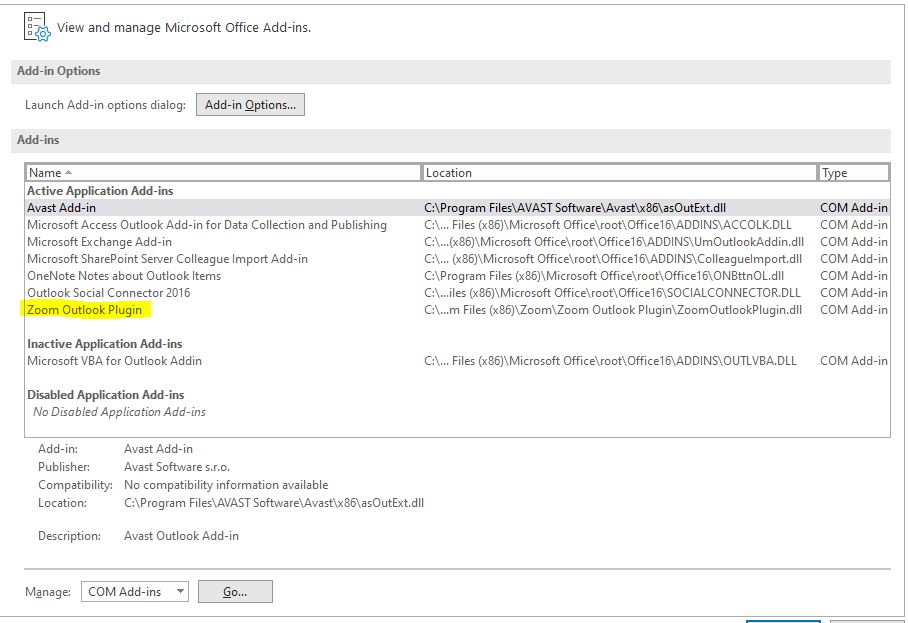The height and width of the screenshot is (623, 908).
Task: Click the Avast Outlook Add-in description
Action: click(x=181, y=536)
